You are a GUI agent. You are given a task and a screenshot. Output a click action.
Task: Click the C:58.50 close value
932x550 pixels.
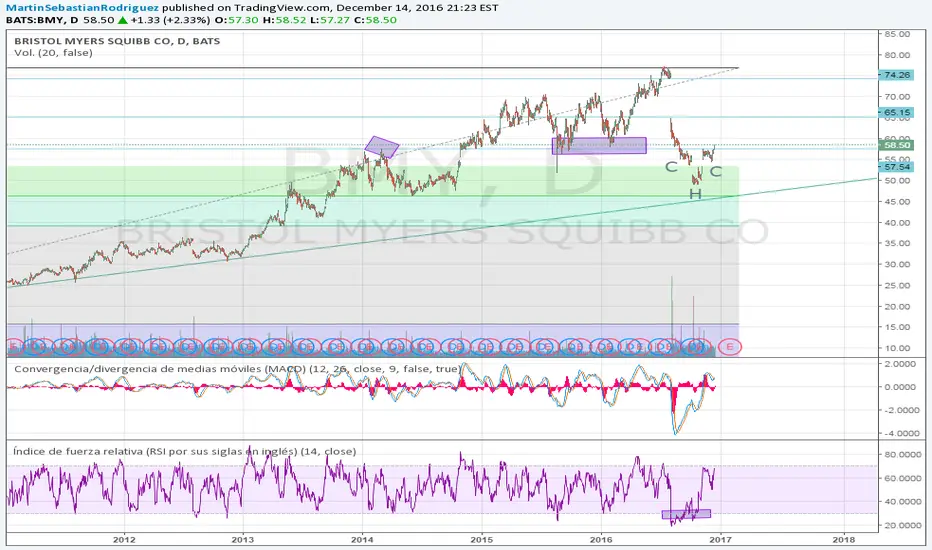click(375, 20)
